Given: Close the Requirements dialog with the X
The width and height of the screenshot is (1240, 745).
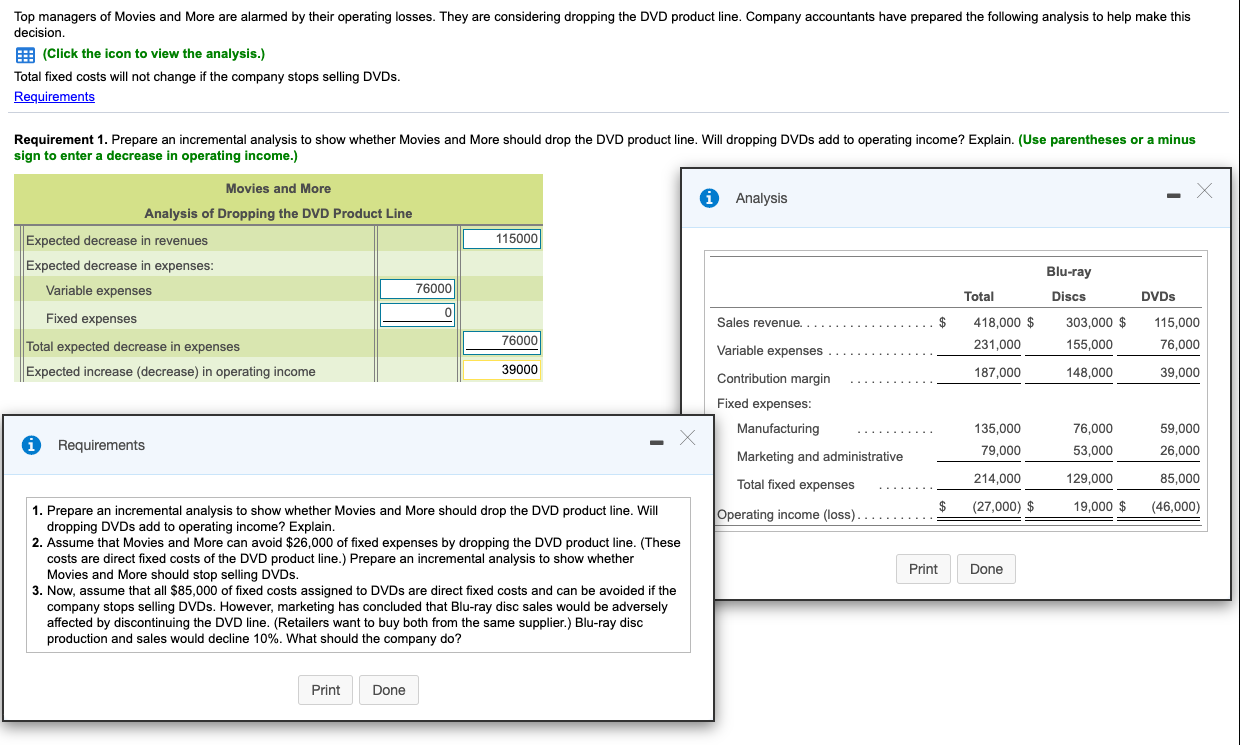Looking at the screenshot, I should (x=687, y=438).
